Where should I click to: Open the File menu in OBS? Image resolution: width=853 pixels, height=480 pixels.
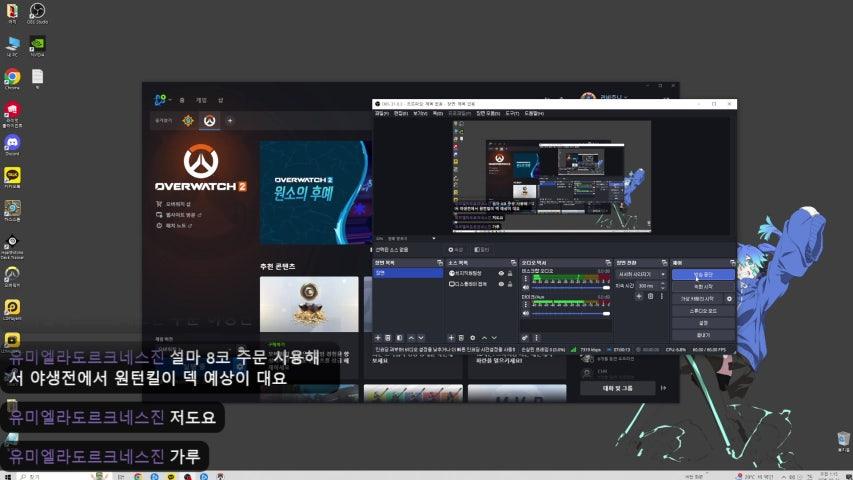(381, 114)
